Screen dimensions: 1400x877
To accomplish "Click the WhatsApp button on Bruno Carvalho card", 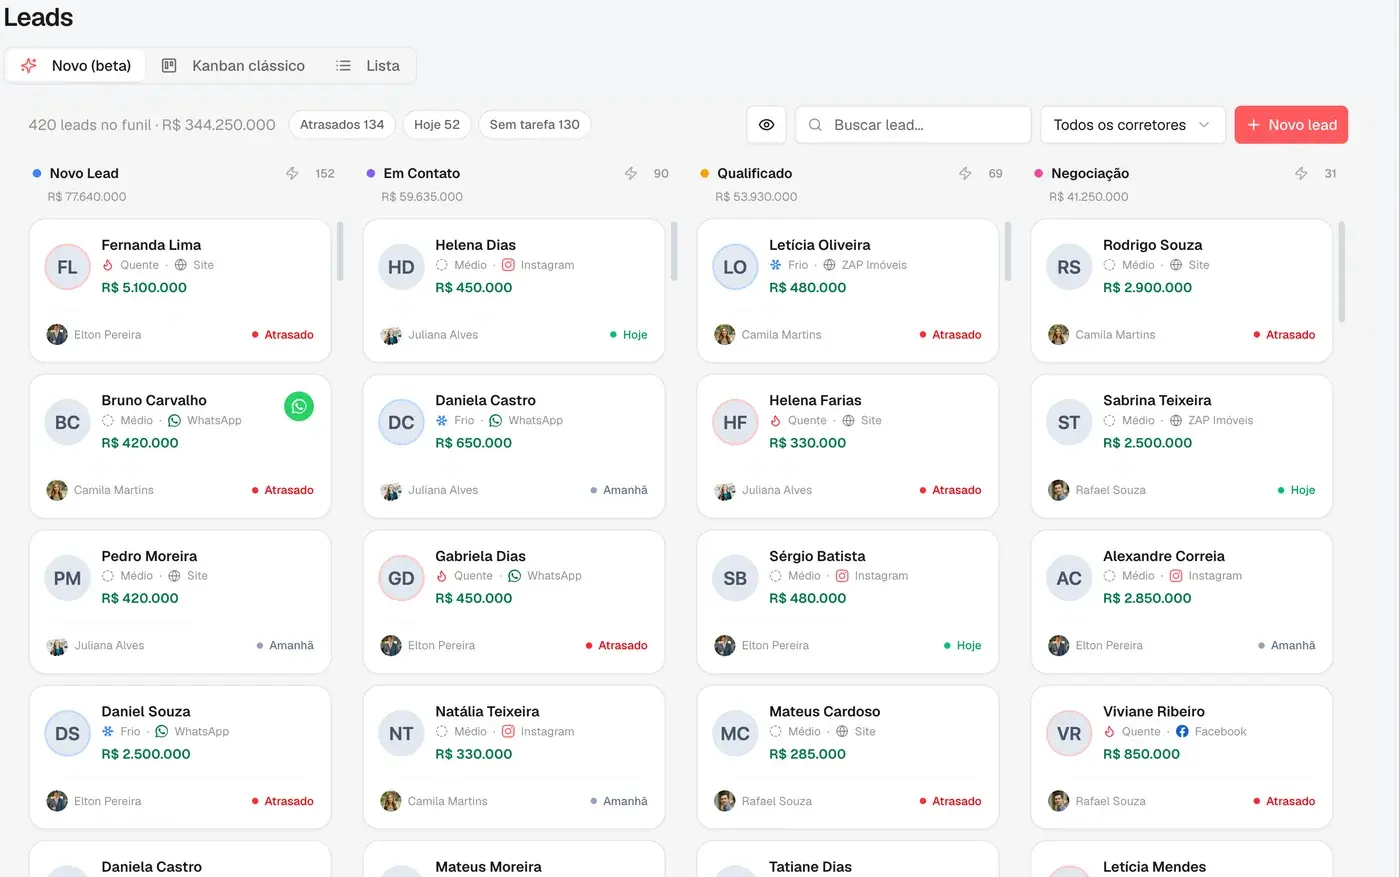I will point(299,406).
